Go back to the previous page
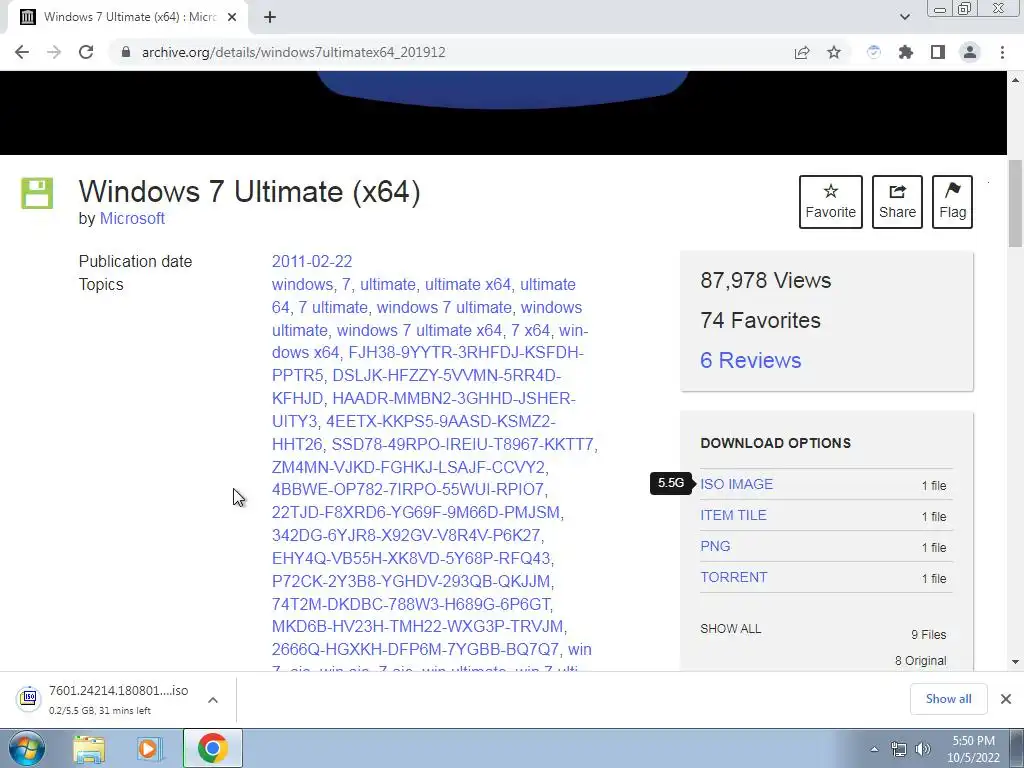Viewport: 1024px width, 768px height. pos(22,52)
